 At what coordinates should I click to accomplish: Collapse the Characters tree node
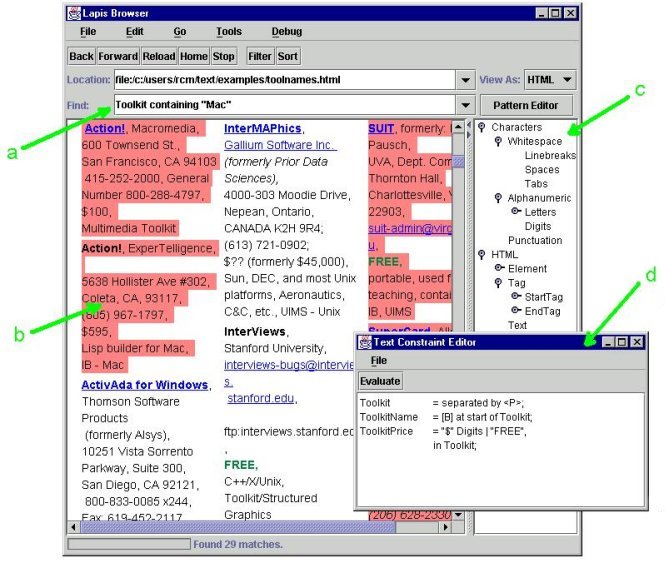482,127
